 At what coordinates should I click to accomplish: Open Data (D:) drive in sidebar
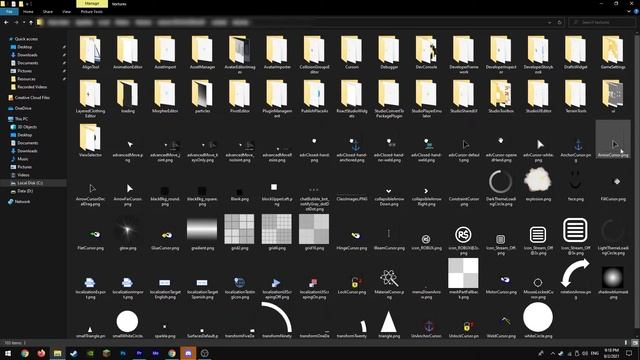pos(25,191)
